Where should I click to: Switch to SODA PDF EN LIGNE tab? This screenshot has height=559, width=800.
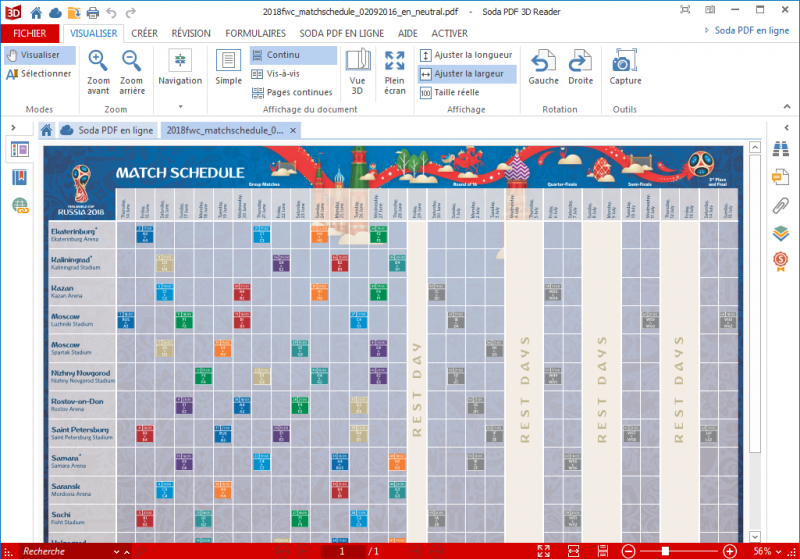point(341,33)
